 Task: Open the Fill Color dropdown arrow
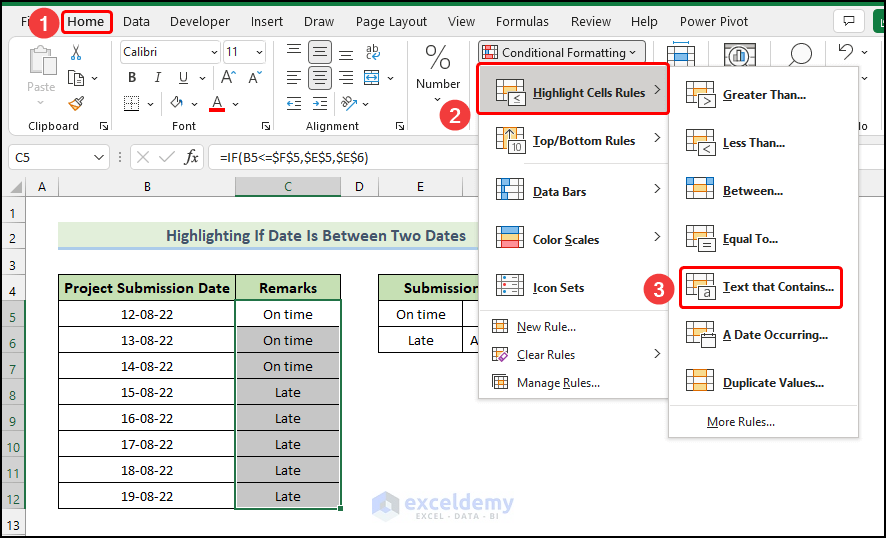click(194, 104)
